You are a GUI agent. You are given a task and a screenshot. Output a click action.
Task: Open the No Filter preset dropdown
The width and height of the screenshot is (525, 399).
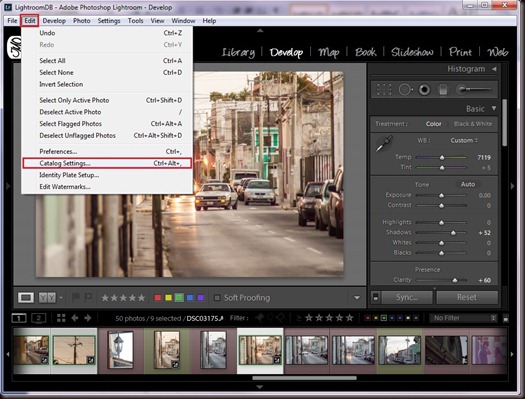464,318
